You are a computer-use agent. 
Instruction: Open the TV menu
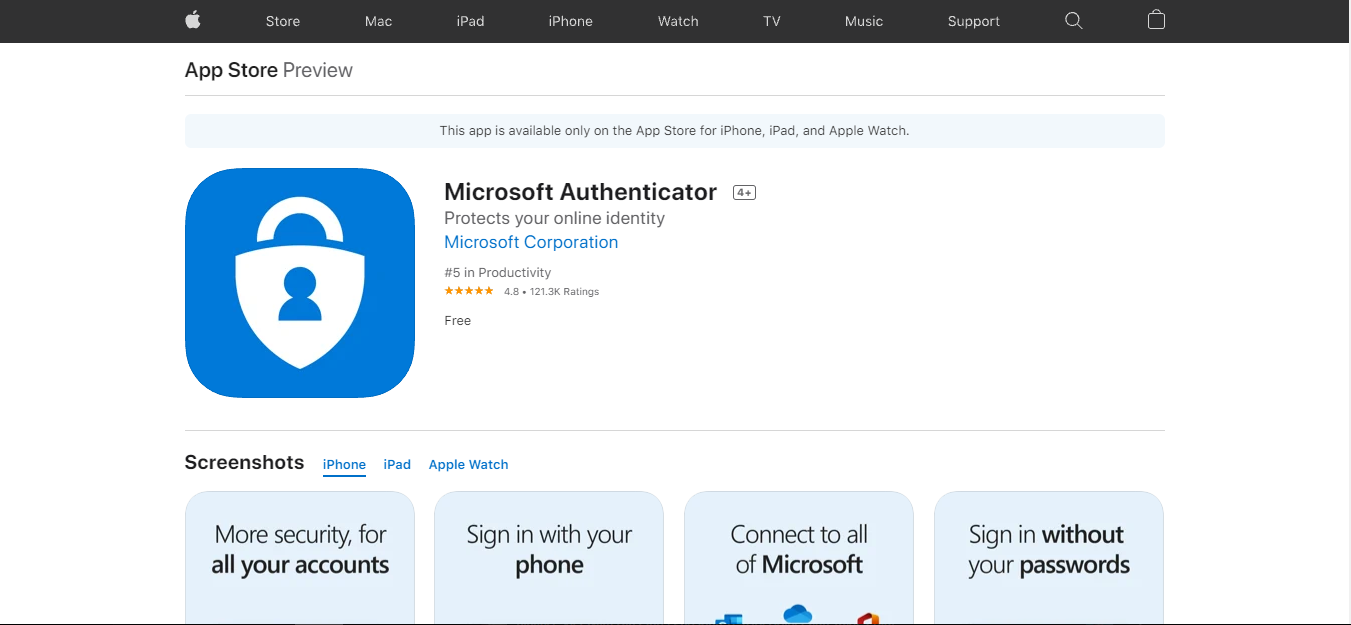point(771,21)
